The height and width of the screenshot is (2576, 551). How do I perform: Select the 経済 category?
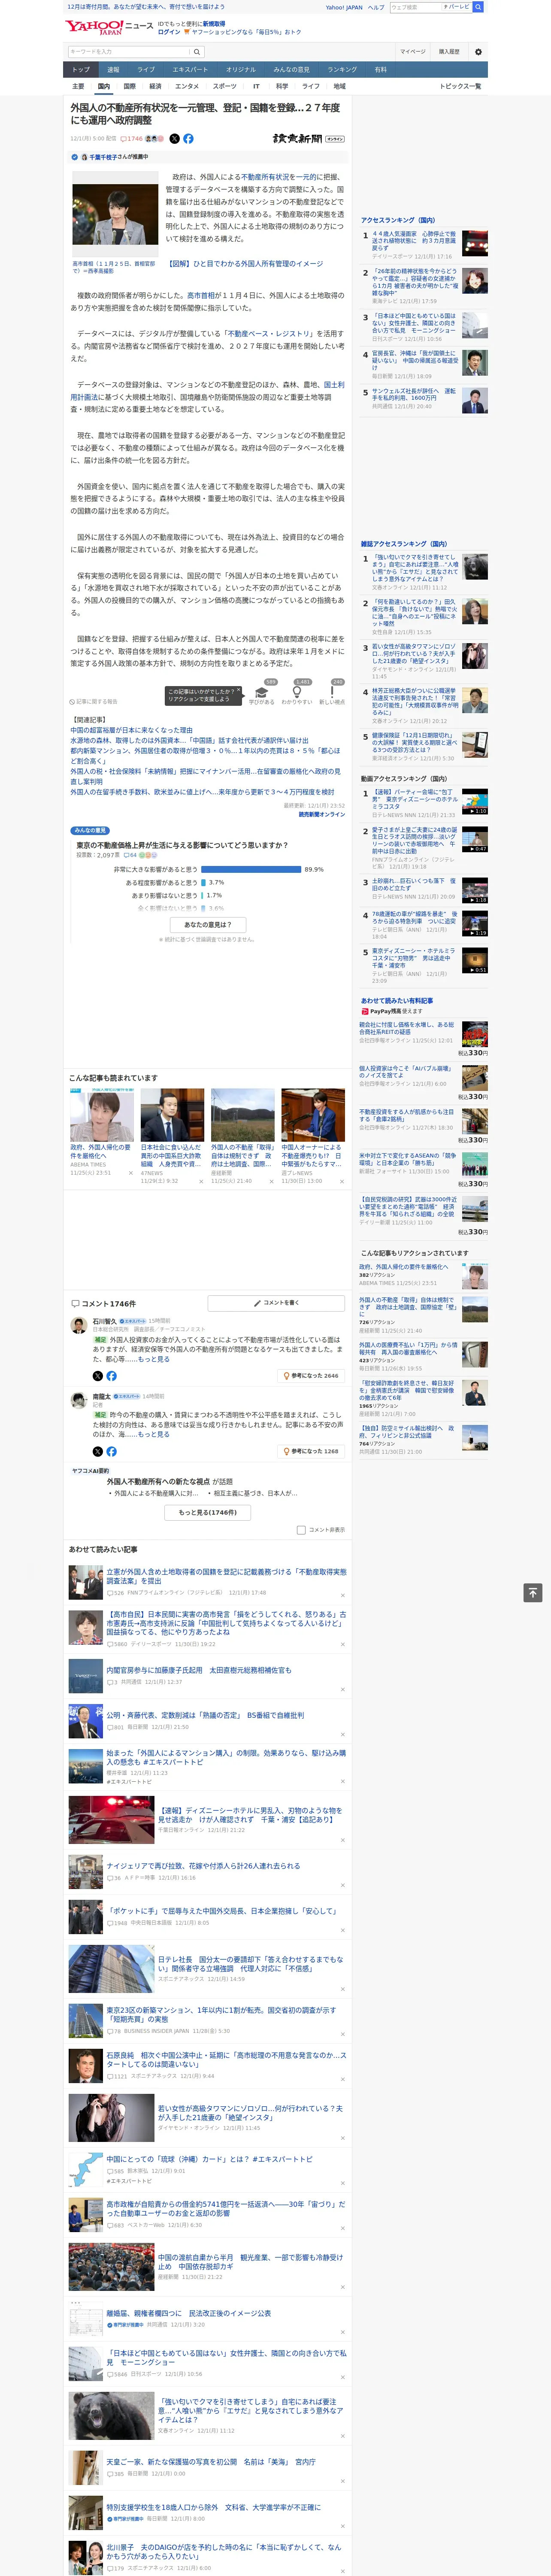click(x=155, y=87)
